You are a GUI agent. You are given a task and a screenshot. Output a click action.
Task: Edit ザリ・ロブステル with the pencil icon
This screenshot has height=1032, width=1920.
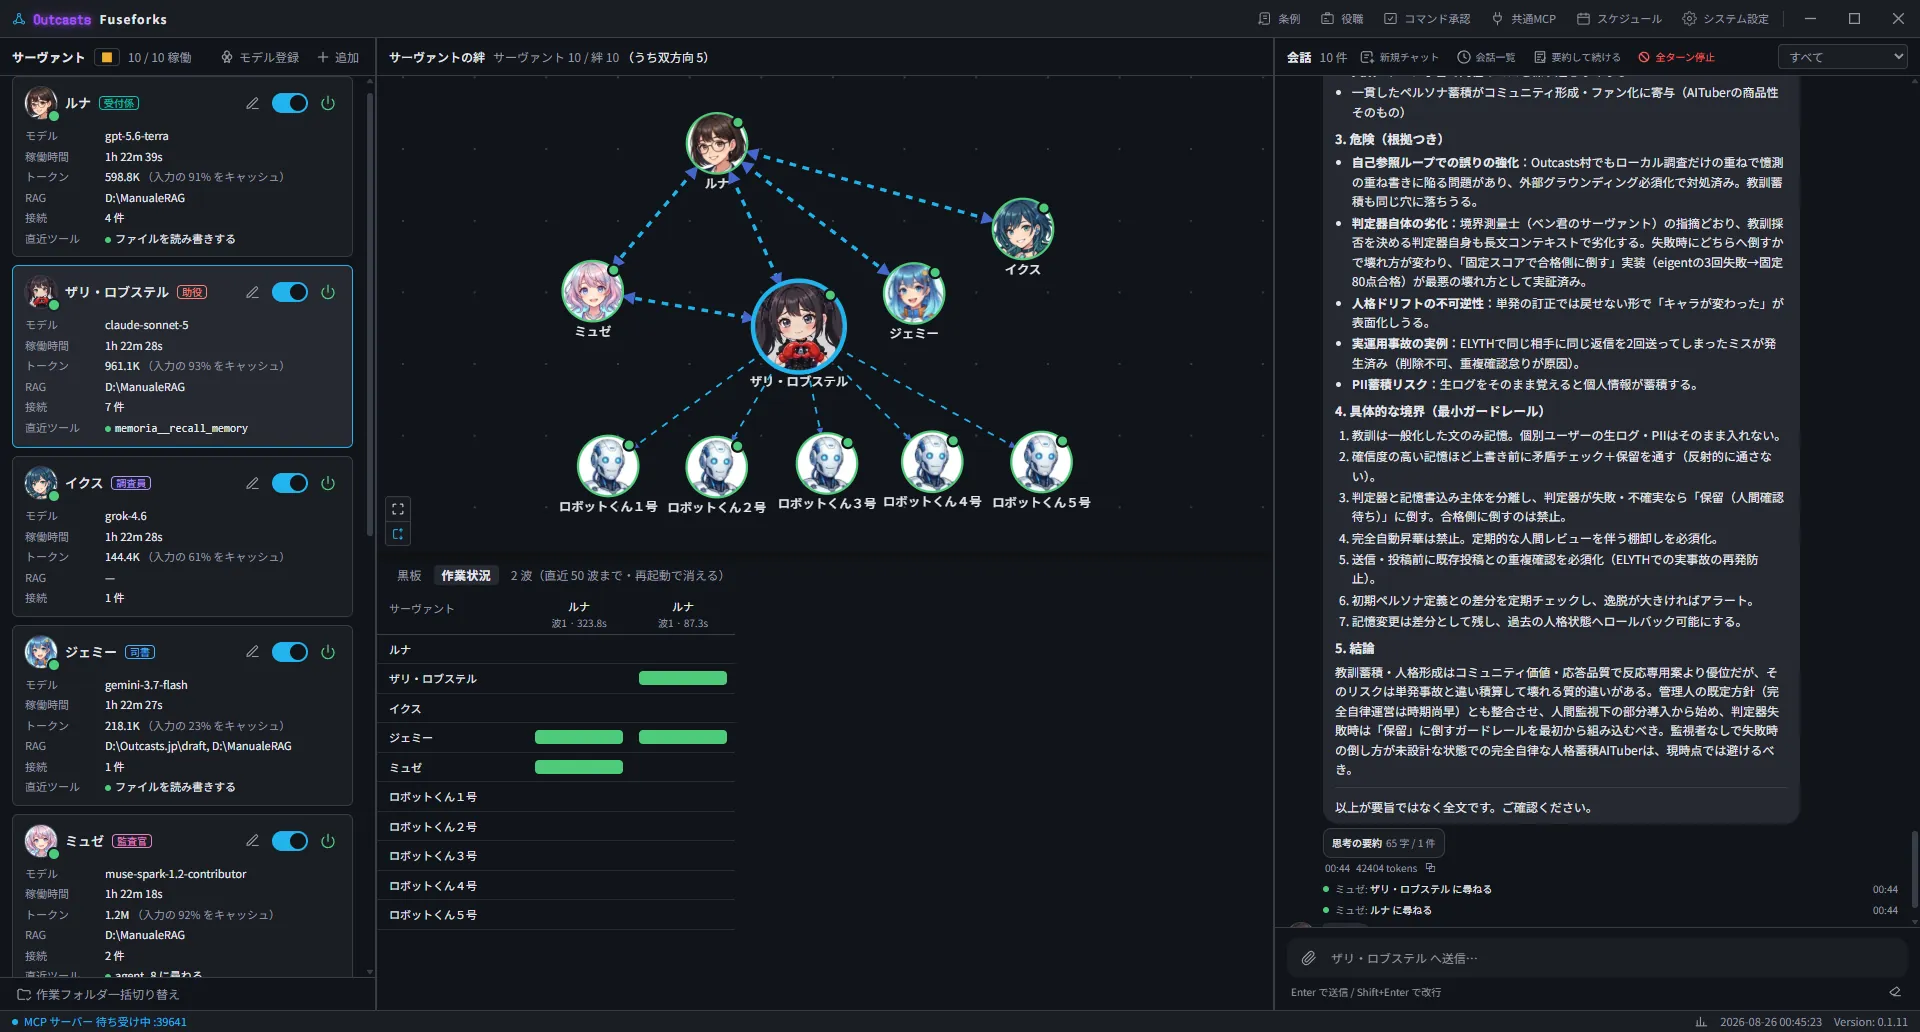252,292
